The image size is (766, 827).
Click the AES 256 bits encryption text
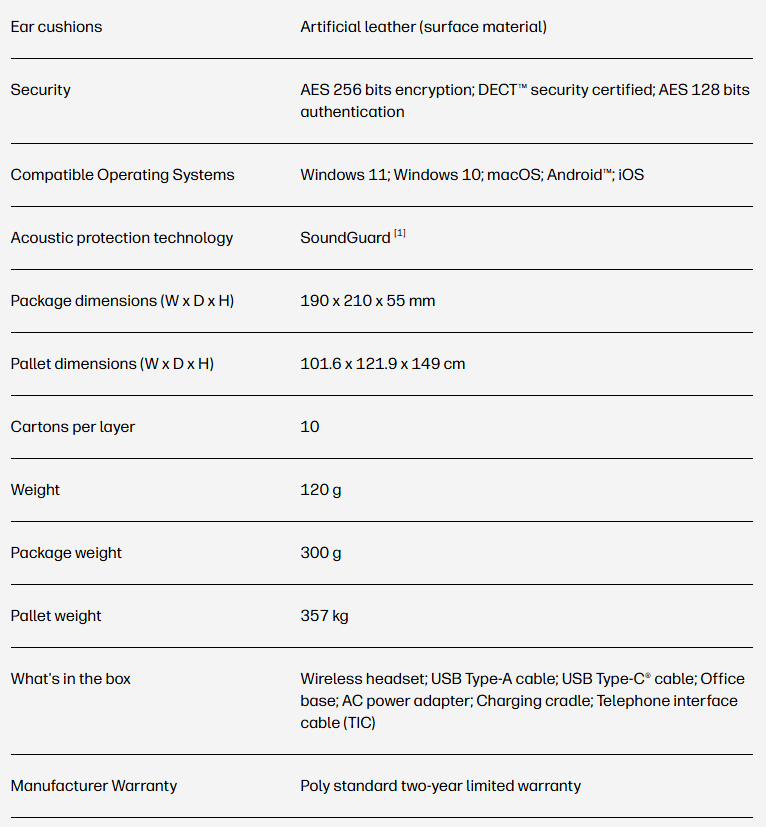pyautogui.click(x=386, y=90)
